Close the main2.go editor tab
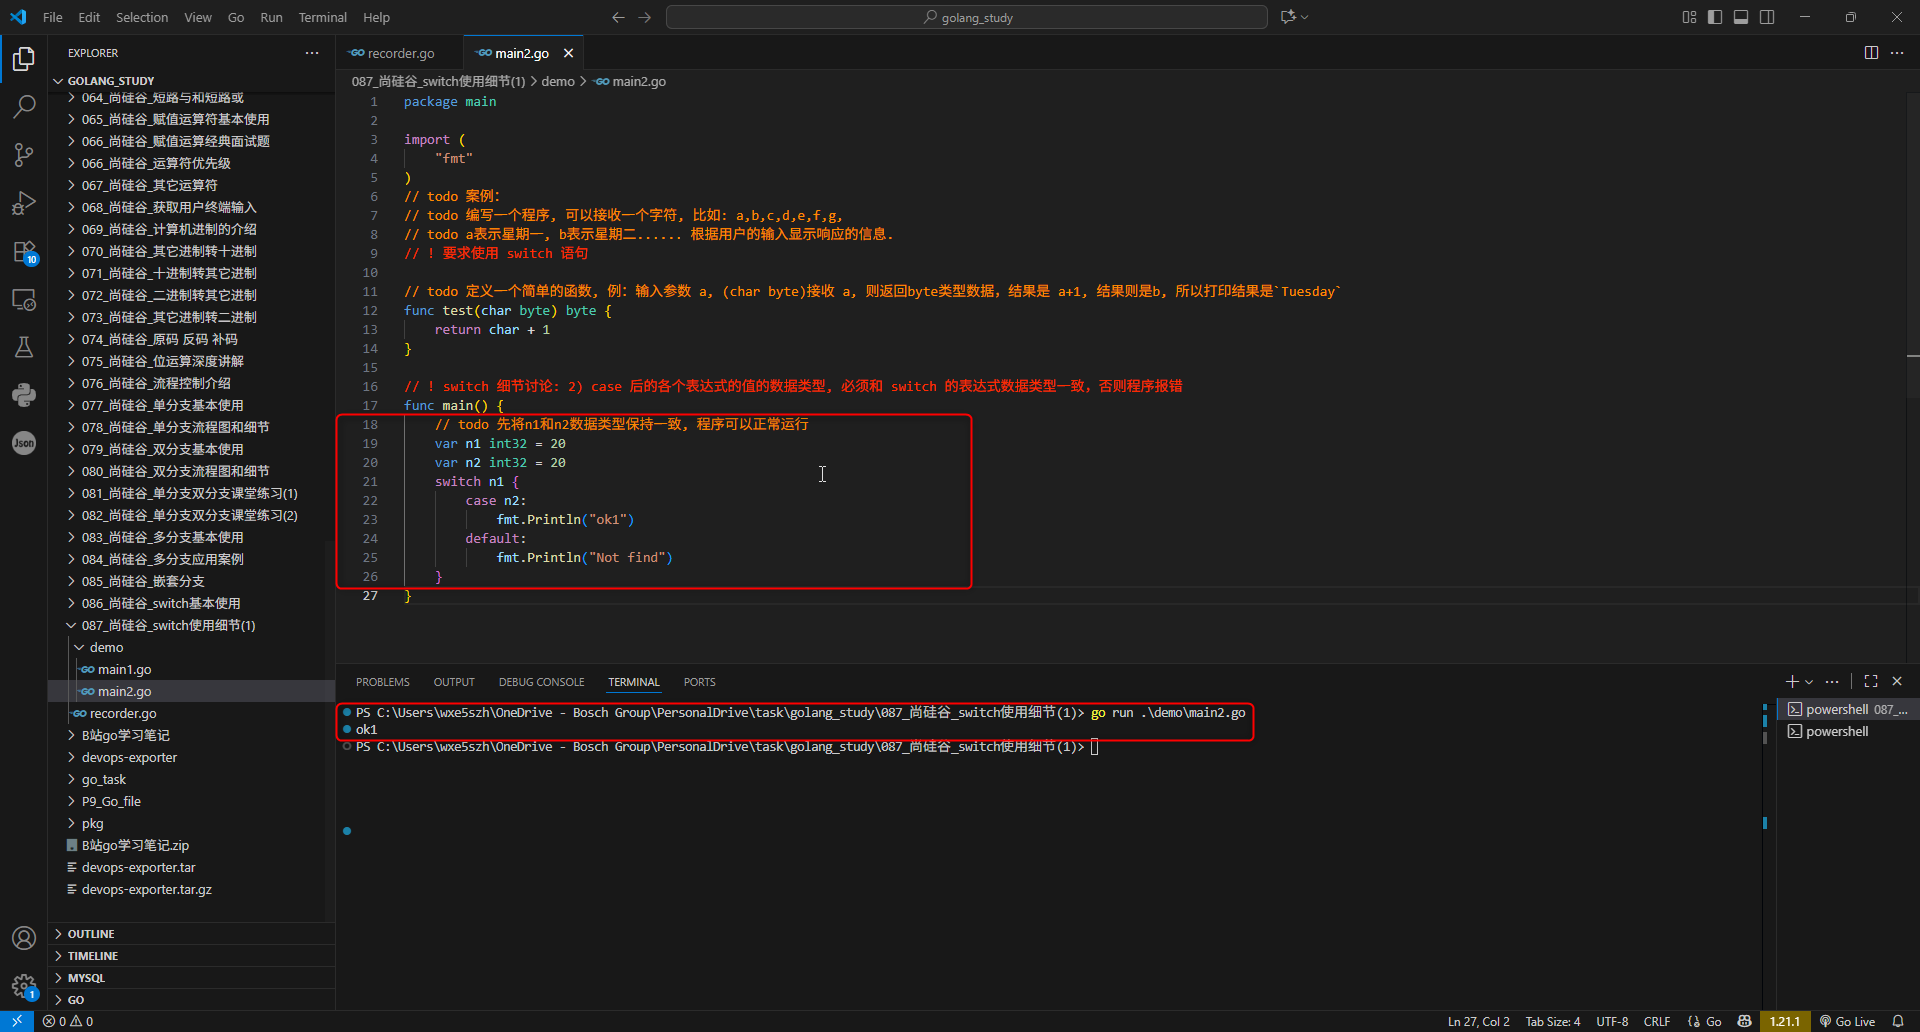 [x=568, y=53]
